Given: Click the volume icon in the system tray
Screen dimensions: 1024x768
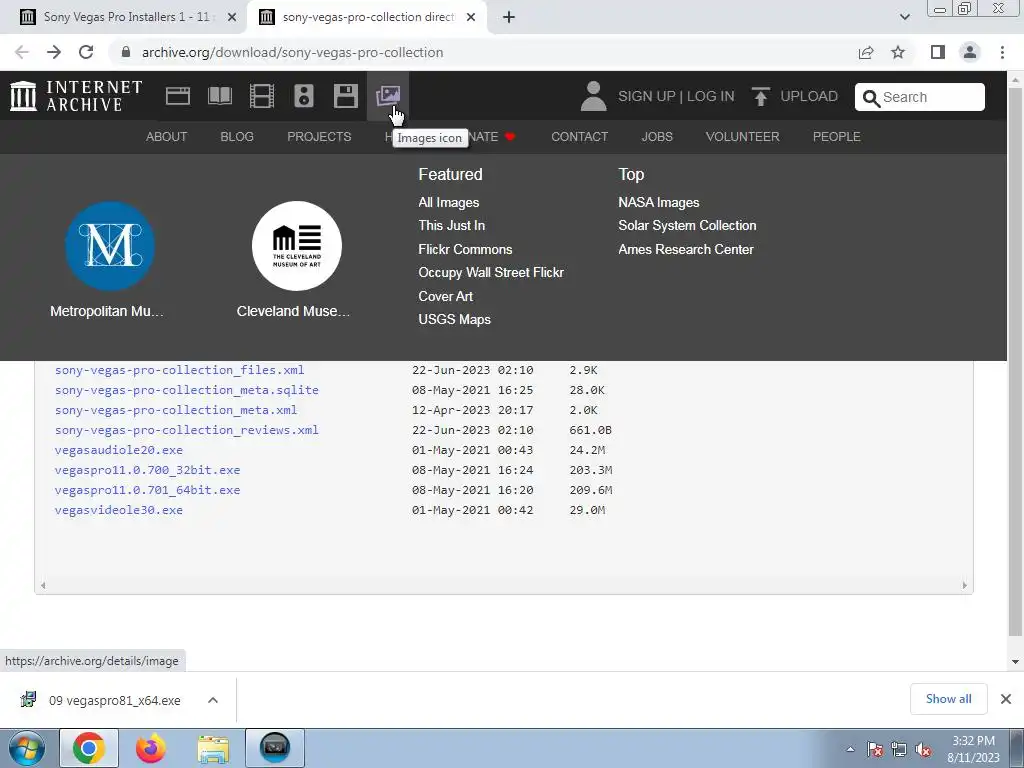Looking at the screenshot, I should tap(923, 750).
